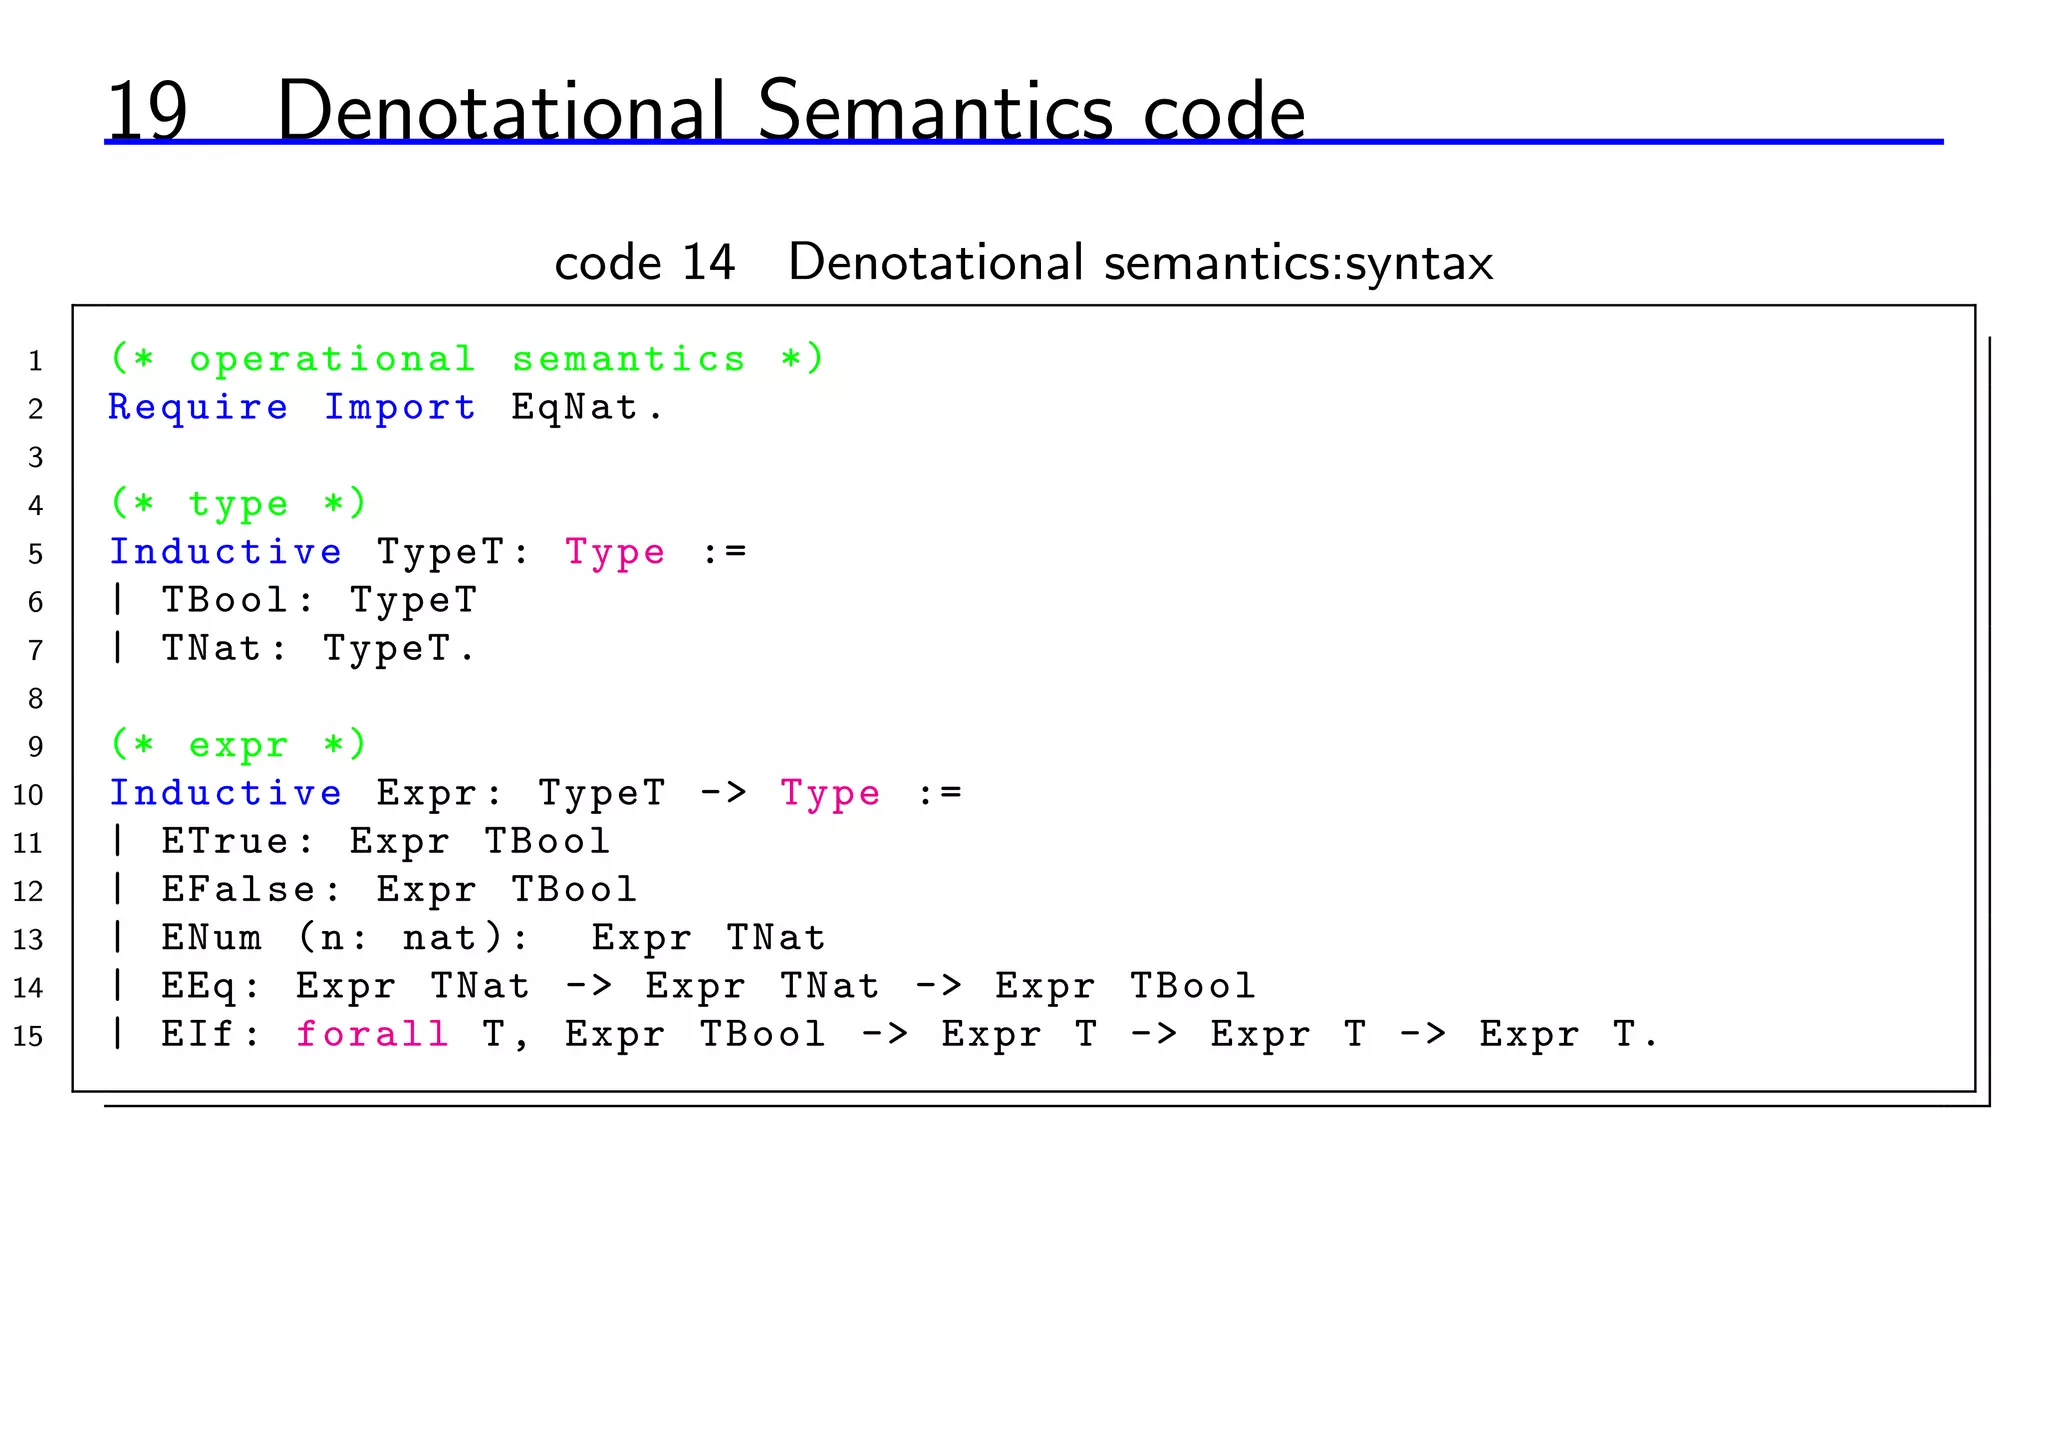2048x1448 pixels.
Task: Click the slide title "19 Denotational Semantics code"
Action: (705, 110)
